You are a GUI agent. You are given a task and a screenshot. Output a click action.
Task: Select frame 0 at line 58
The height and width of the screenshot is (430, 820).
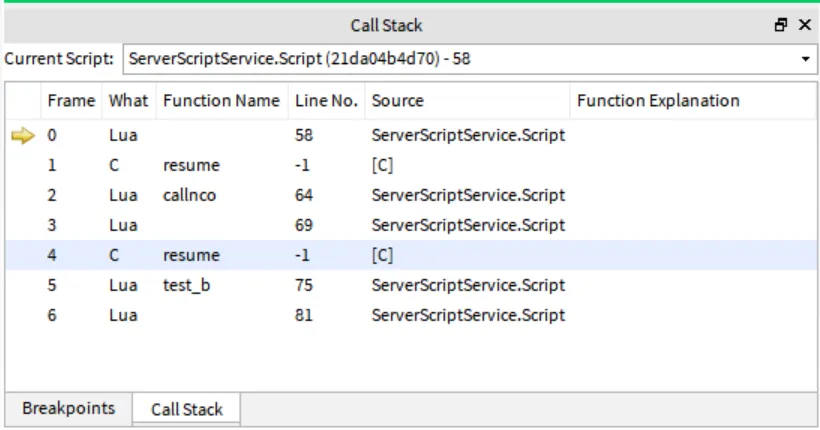[x=411, y=135]
